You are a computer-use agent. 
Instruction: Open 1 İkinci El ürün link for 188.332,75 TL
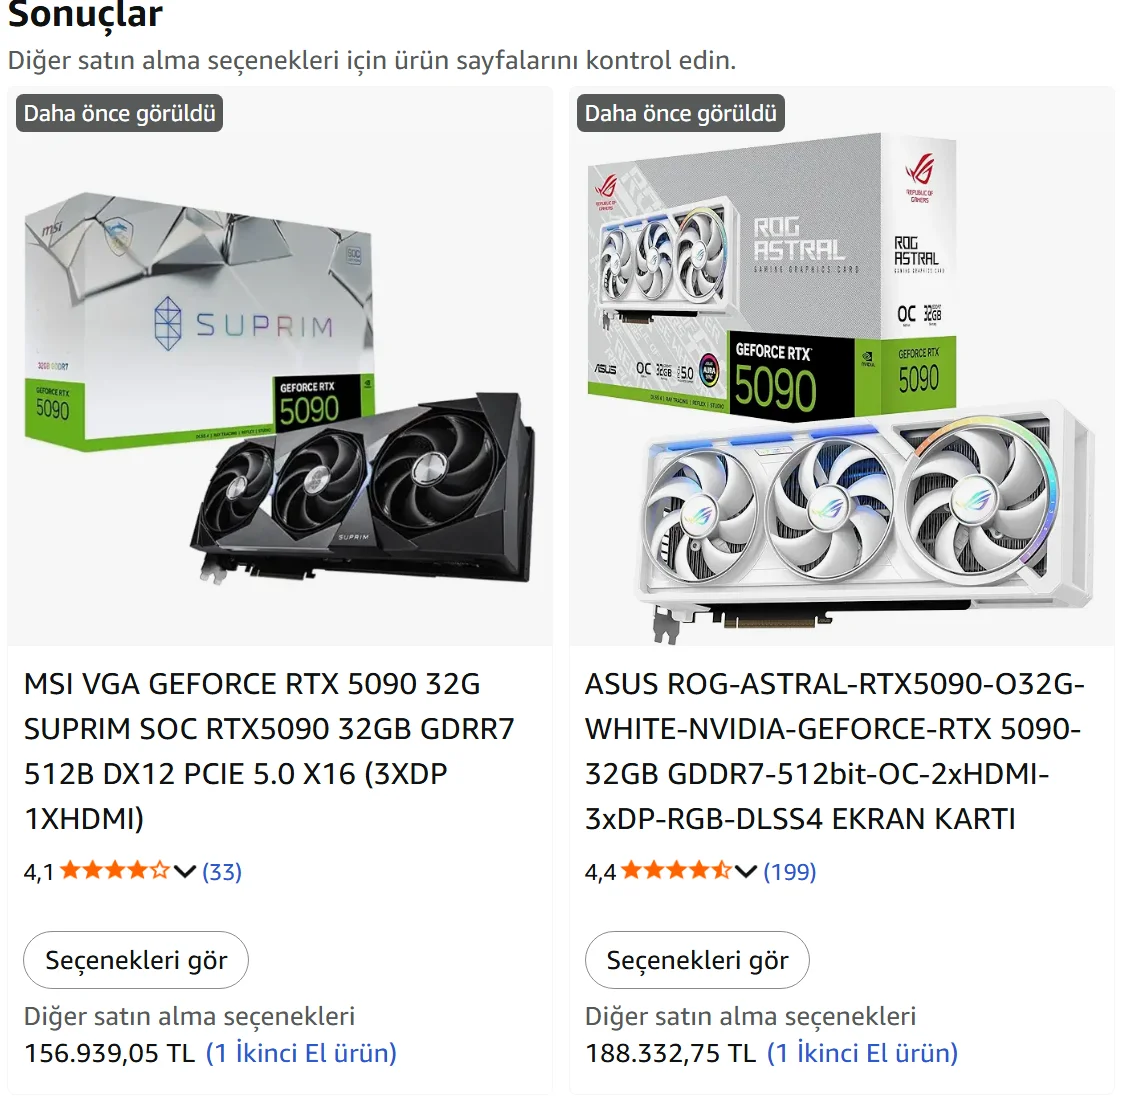(x=862, y=1053)
